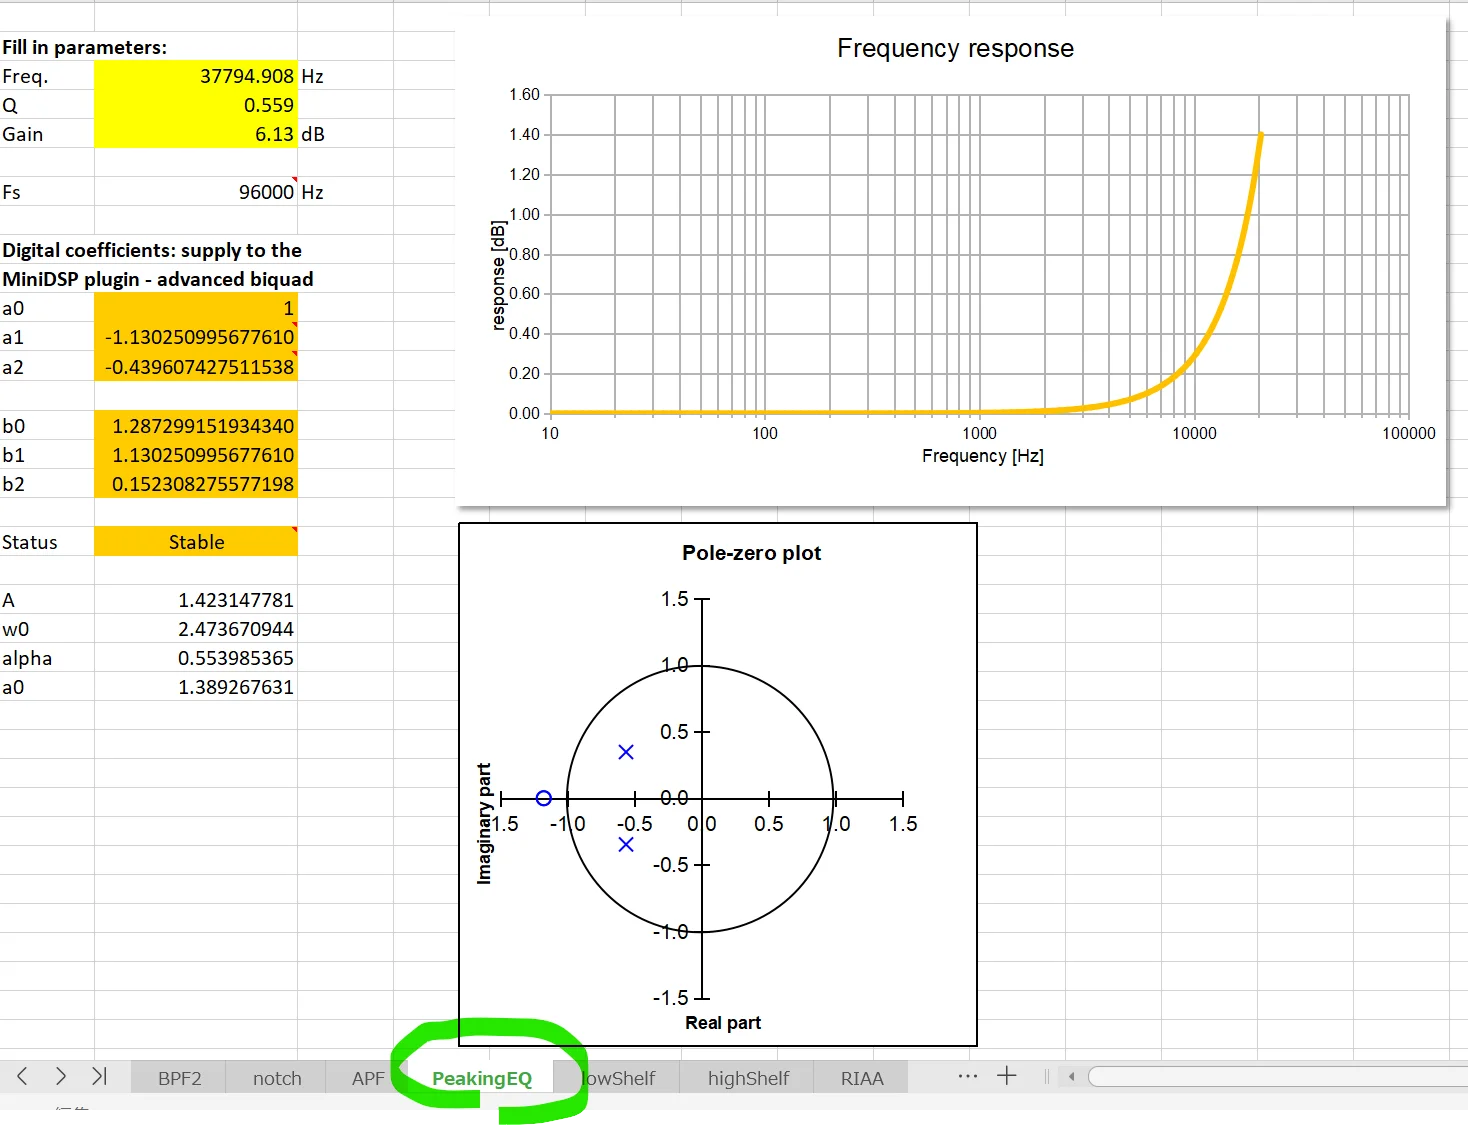
Task: Select the APF sheet tab
Action: click(367, 1078)
